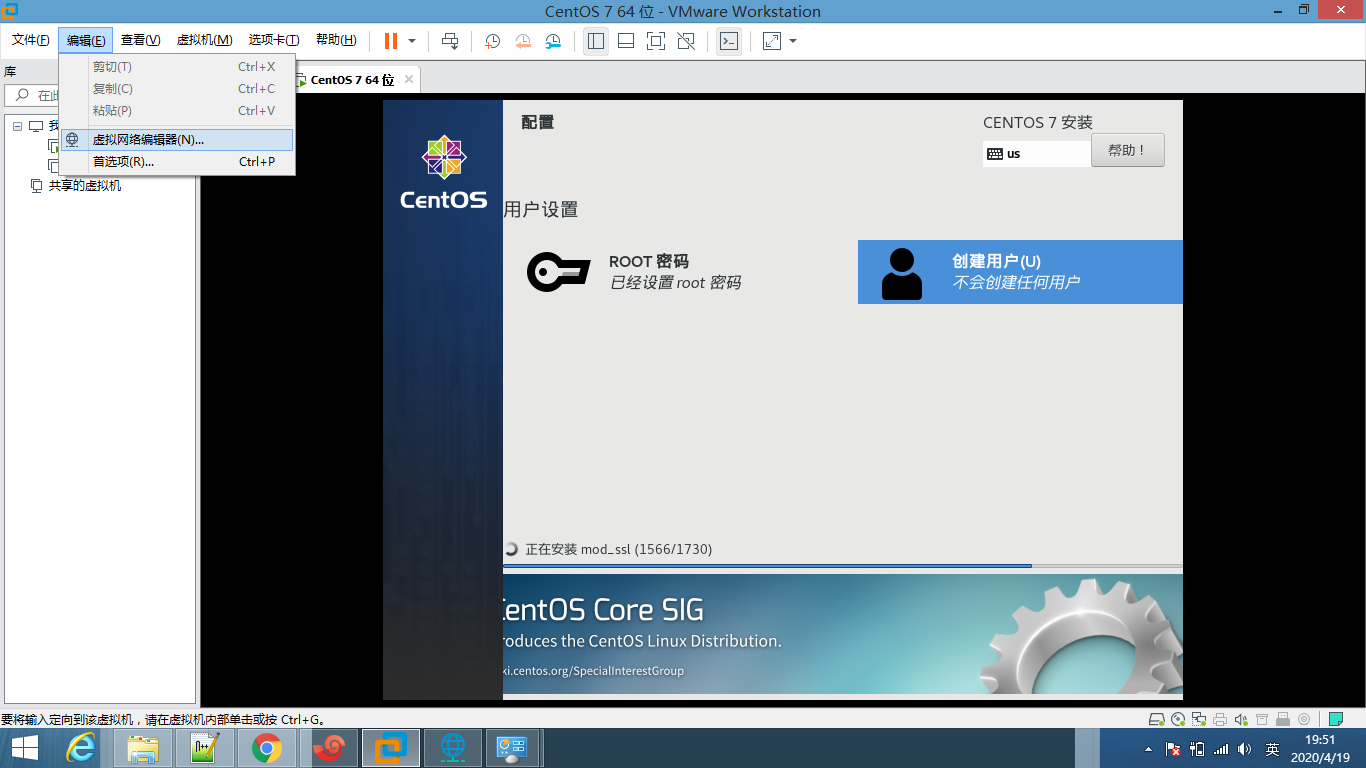This screenshot has width=1366, height=768.
Task: Enter full screen mode via toolbar icon
Action: tap(656, 41)
